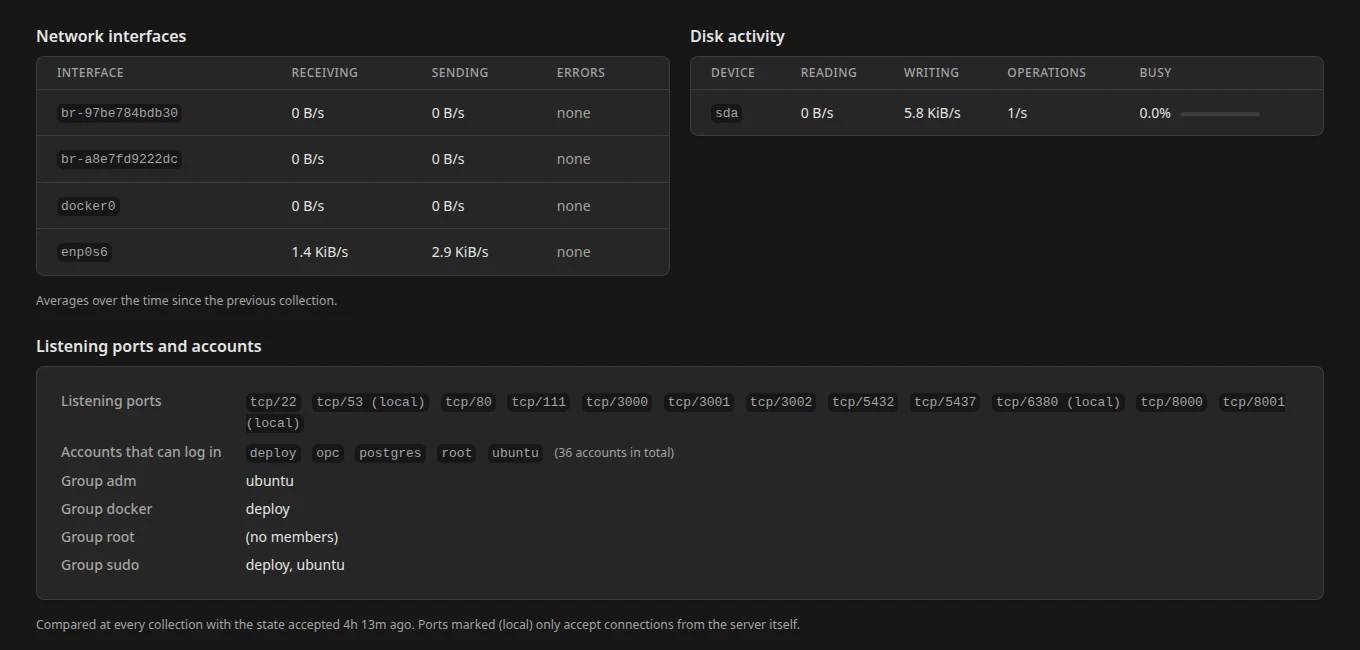The width and height of the screenshot is (1360, 650).
Task: Select enp0s6 receiving value 1.4 KiB/s
Action: pyautogui.click(x=320, y=252)
